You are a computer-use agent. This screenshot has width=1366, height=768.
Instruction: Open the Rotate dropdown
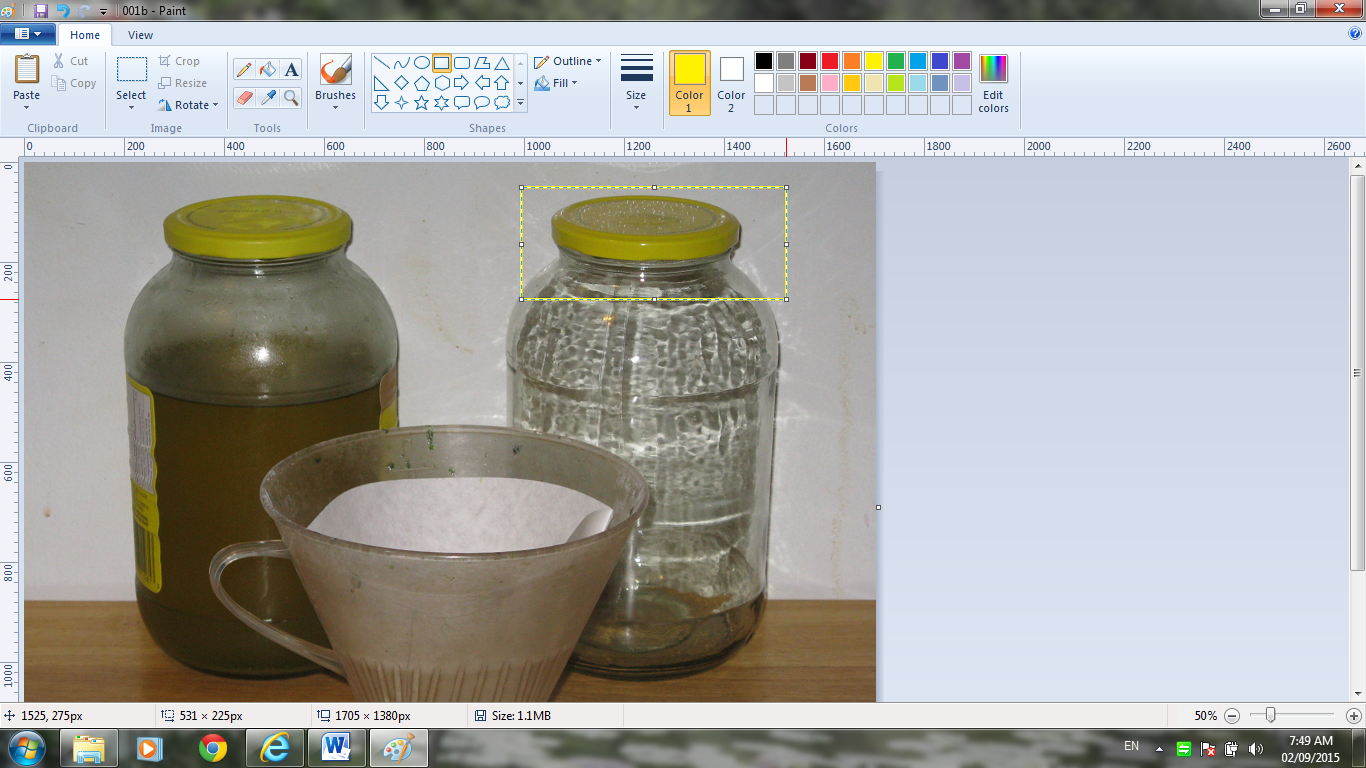point(188,105)
